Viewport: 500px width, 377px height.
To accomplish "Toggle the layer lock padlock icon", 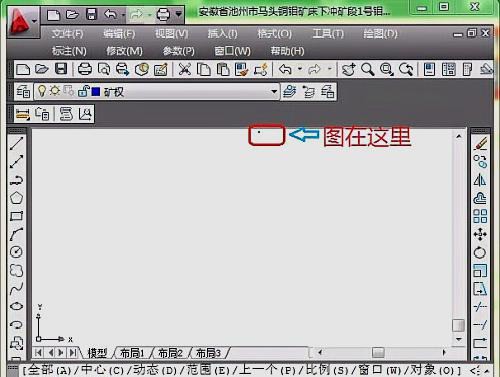I will coord(83,91).
